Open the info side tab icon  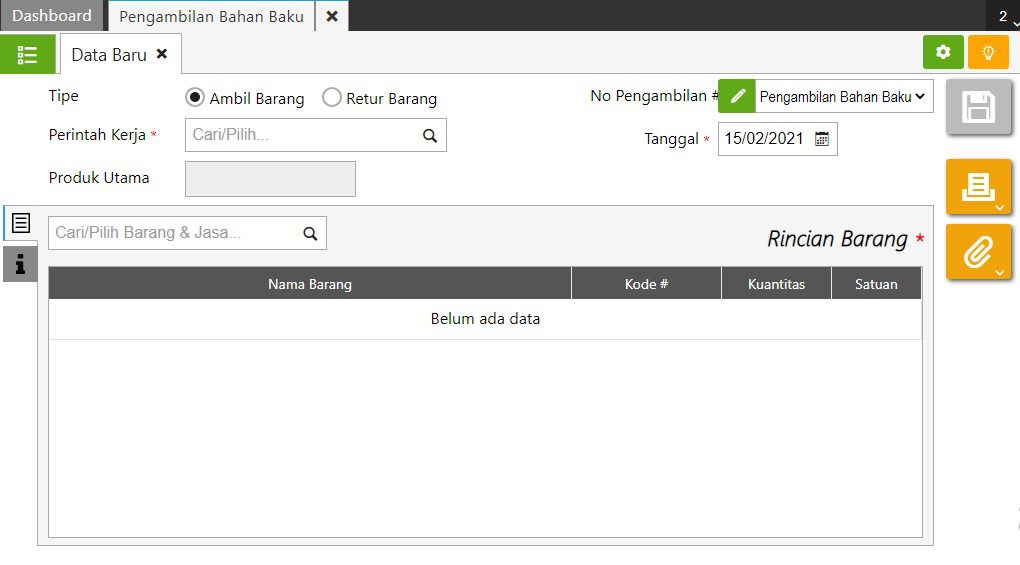tap(20, 264)
